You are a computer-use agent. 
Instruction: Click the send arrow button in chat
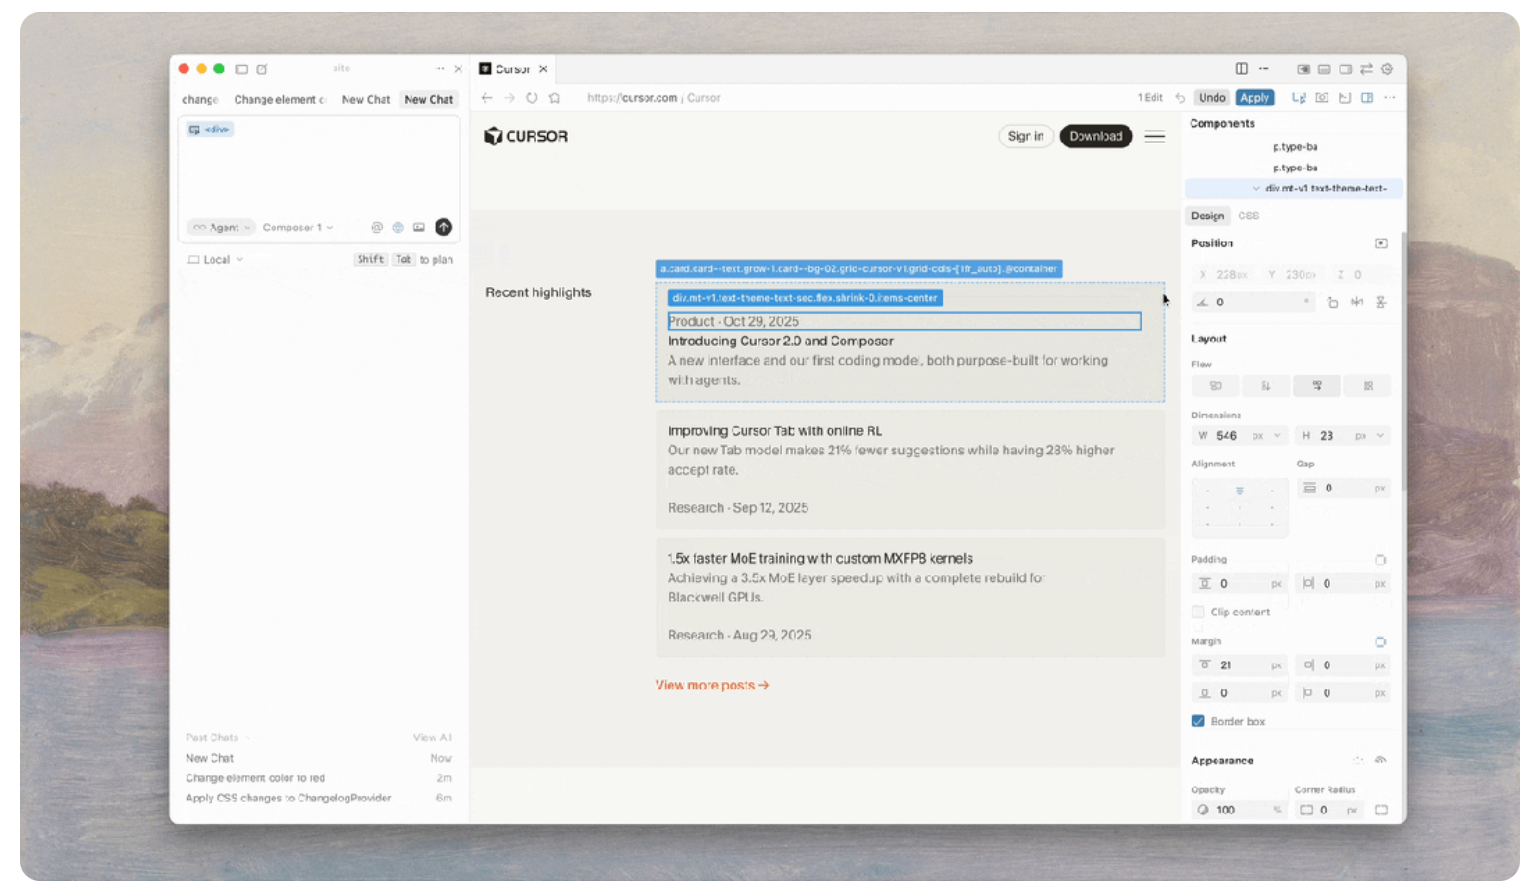click(443, 227)
